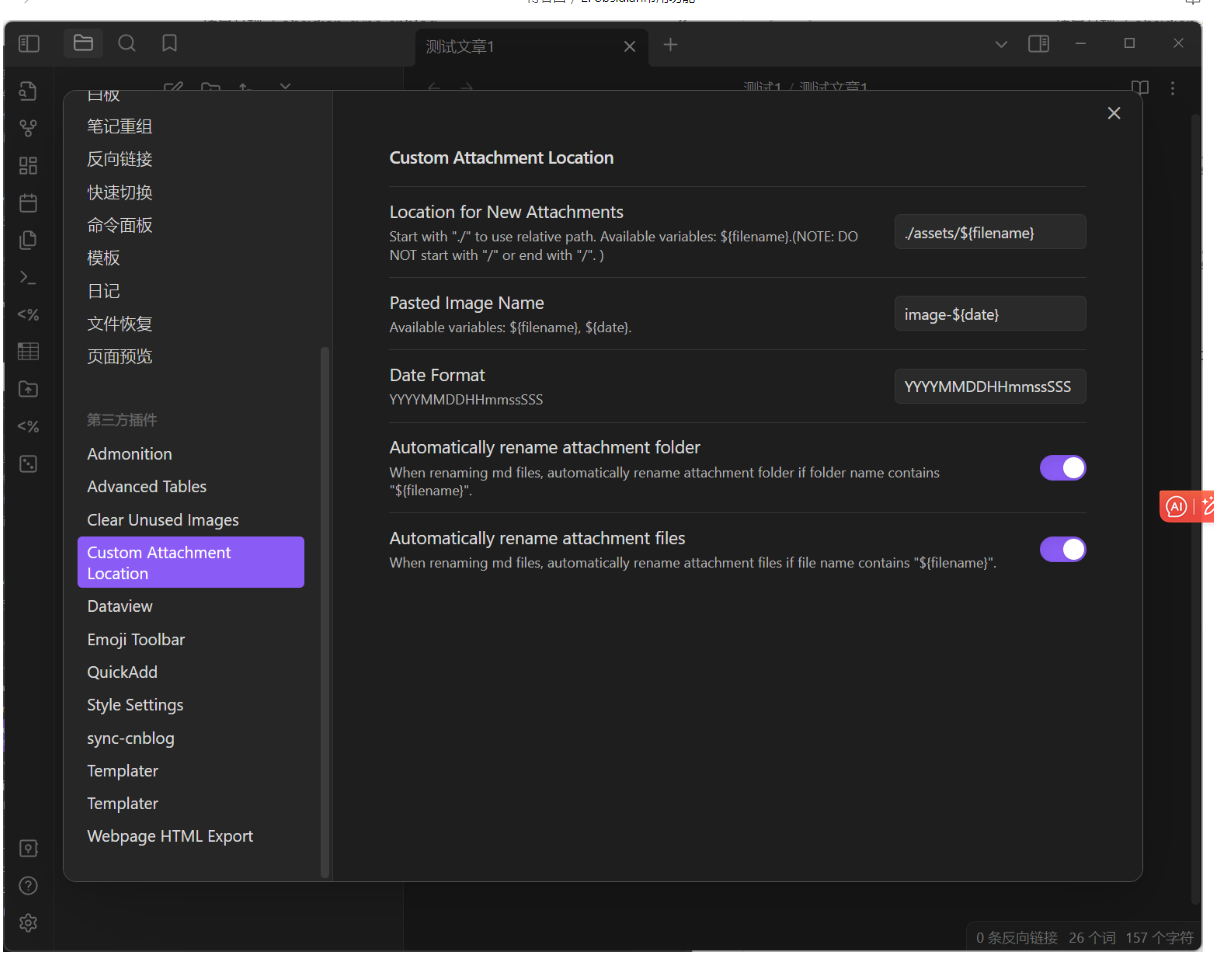Click 157 个字符 character count in status bar
Viewport: 1214px width, 957px height.
(x=1159, y=938)
